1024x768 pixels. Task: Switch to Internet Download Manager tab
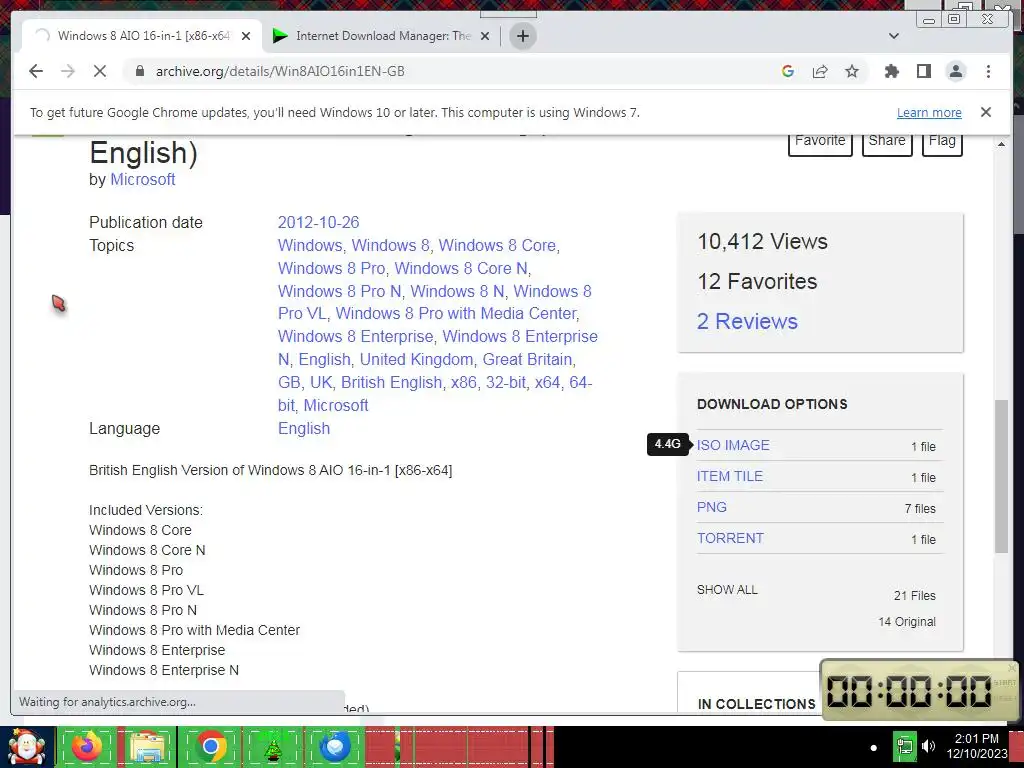tap(382, 36)
